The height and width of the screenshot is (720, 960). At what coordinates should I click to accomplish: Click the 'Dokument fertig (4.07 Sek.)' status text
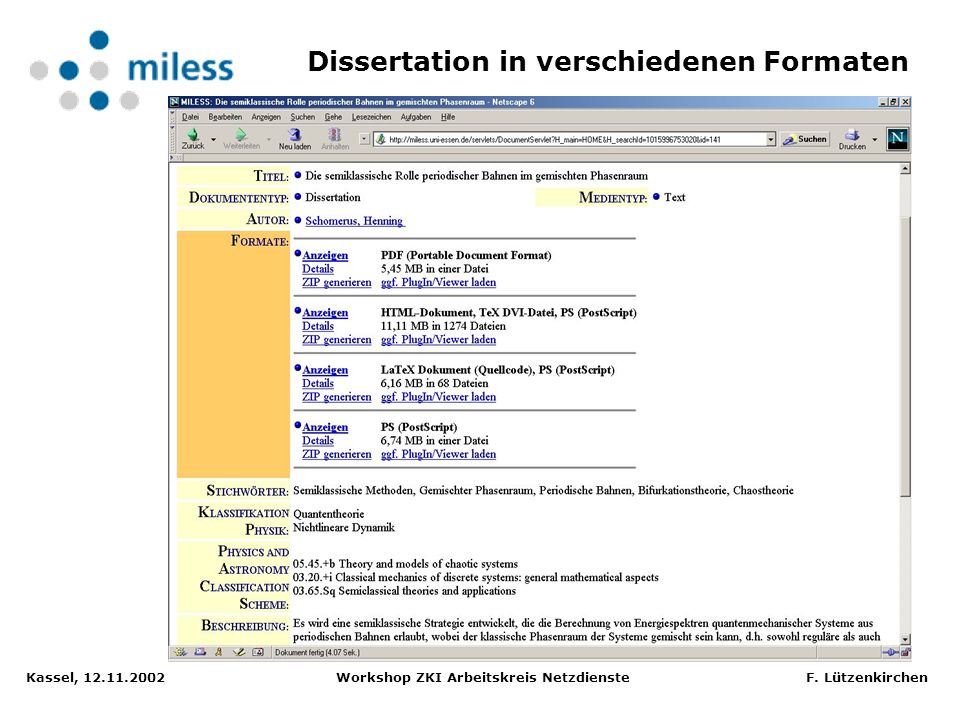[317, 653]
